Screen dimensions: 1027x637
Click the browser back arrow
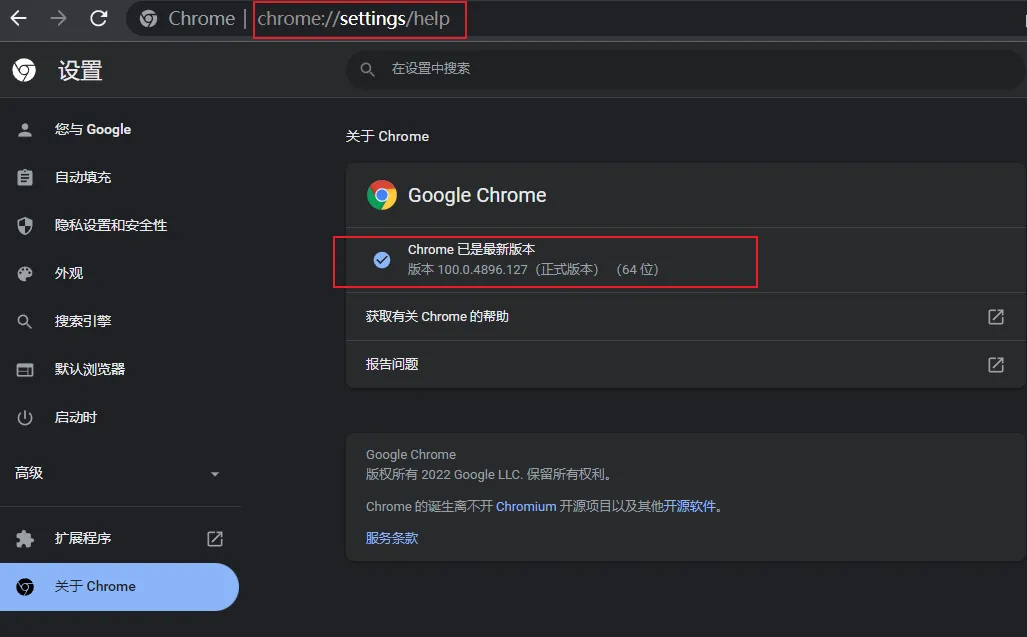point(18,18)
